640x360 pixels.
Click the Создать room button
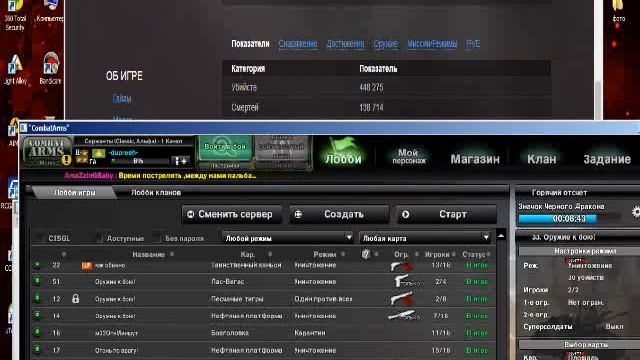click(x=339, y=214)
